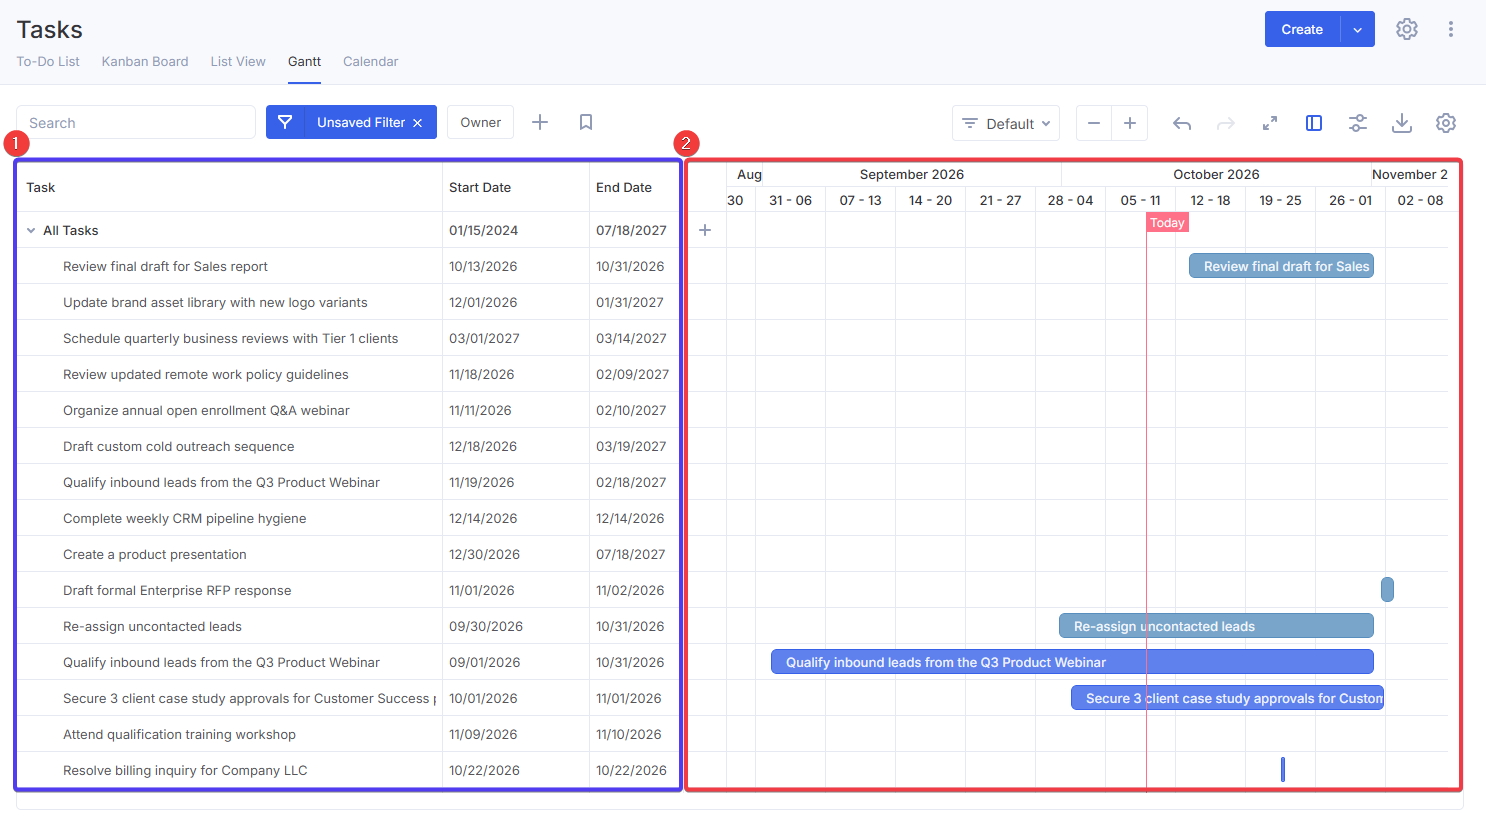Collapse the All Tasks group
This screenshot has height=819, width=1486.
click(31, 231)
